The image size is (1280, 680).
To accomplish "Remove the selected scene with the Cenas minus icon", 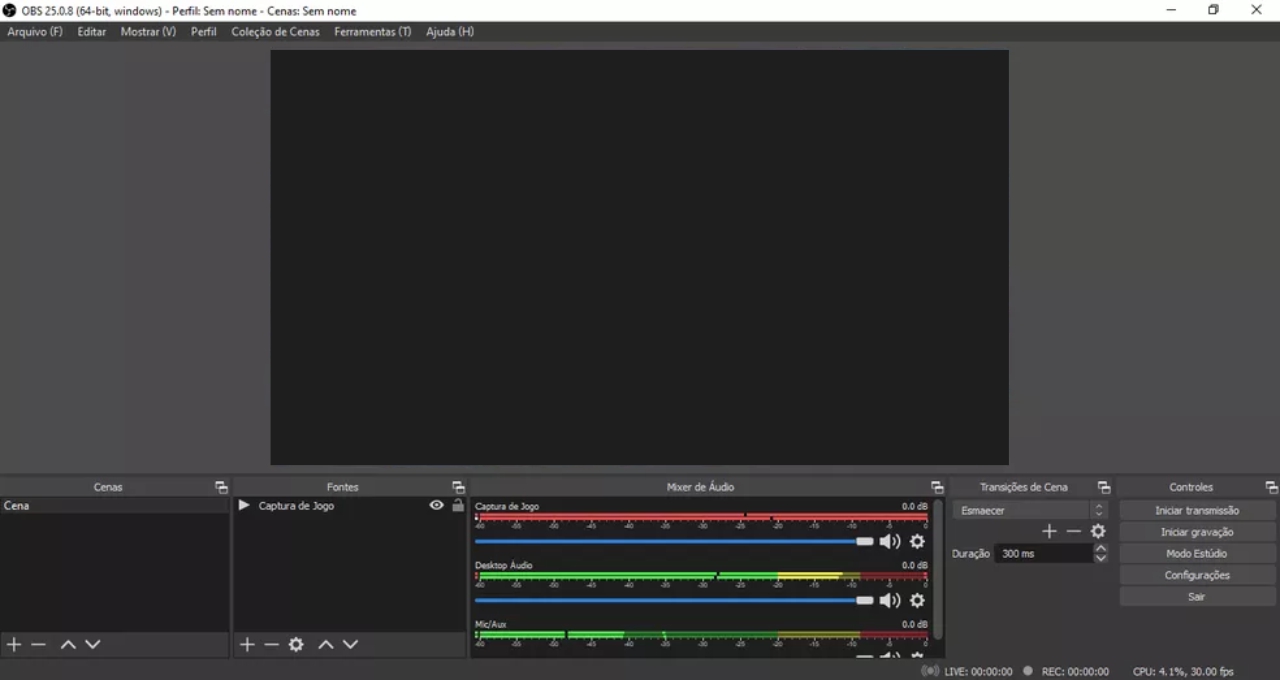I will (x=39, y=644).
